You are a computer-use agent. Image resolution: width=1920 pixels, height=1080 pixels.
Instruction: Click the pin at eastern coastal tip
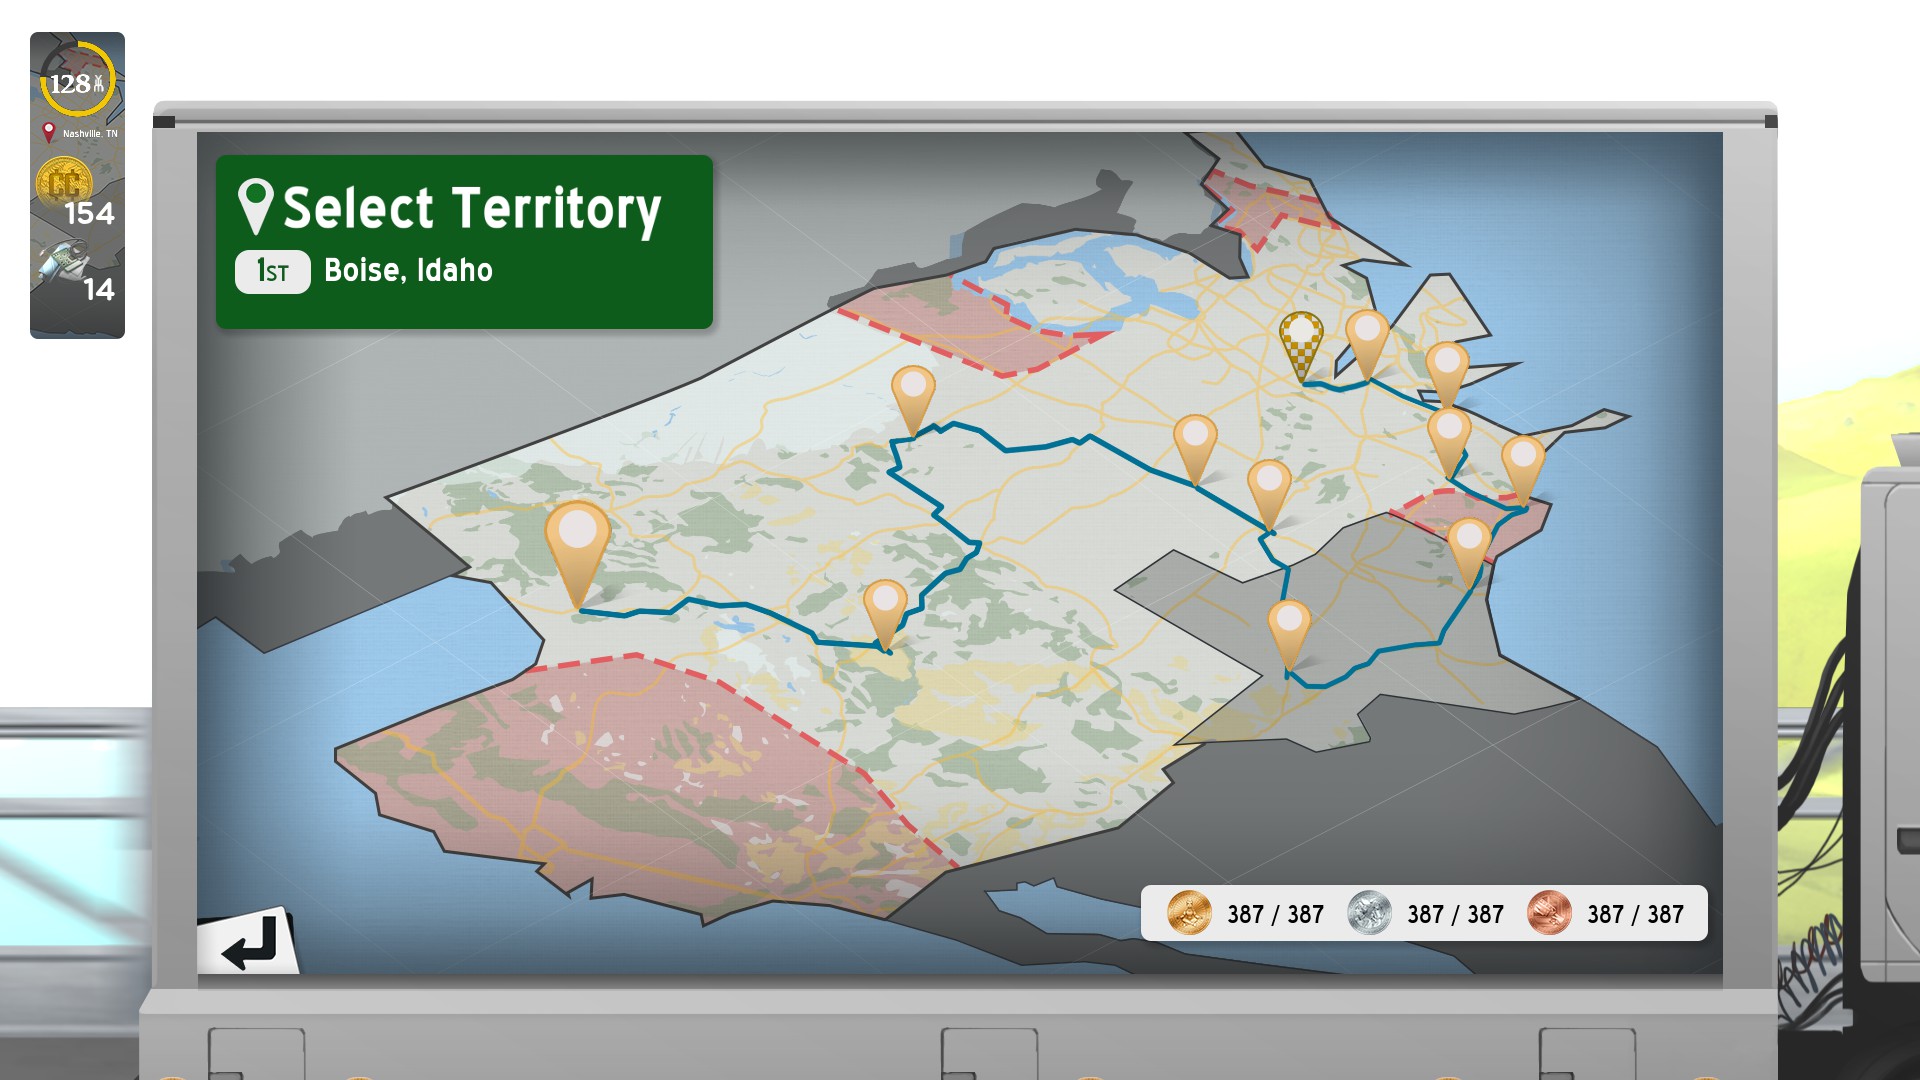coord(1522,460)
